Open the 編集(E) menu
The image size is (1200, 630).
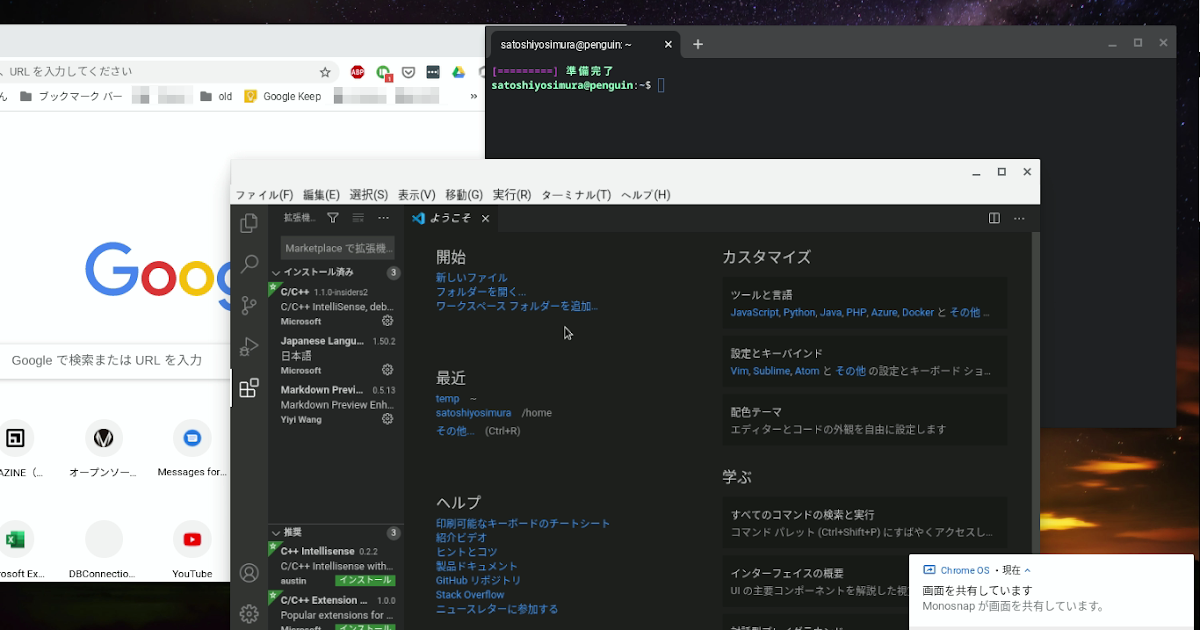321,195
